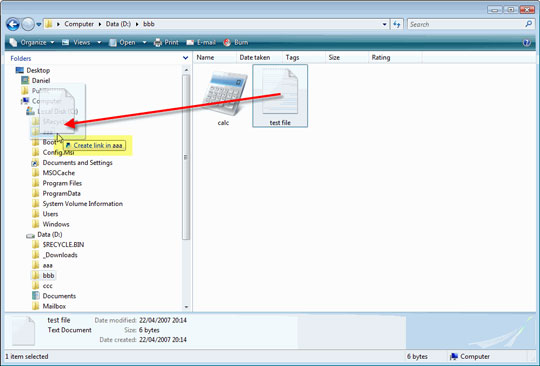
Task: Click the Print toolbar button
Action: 166,42
